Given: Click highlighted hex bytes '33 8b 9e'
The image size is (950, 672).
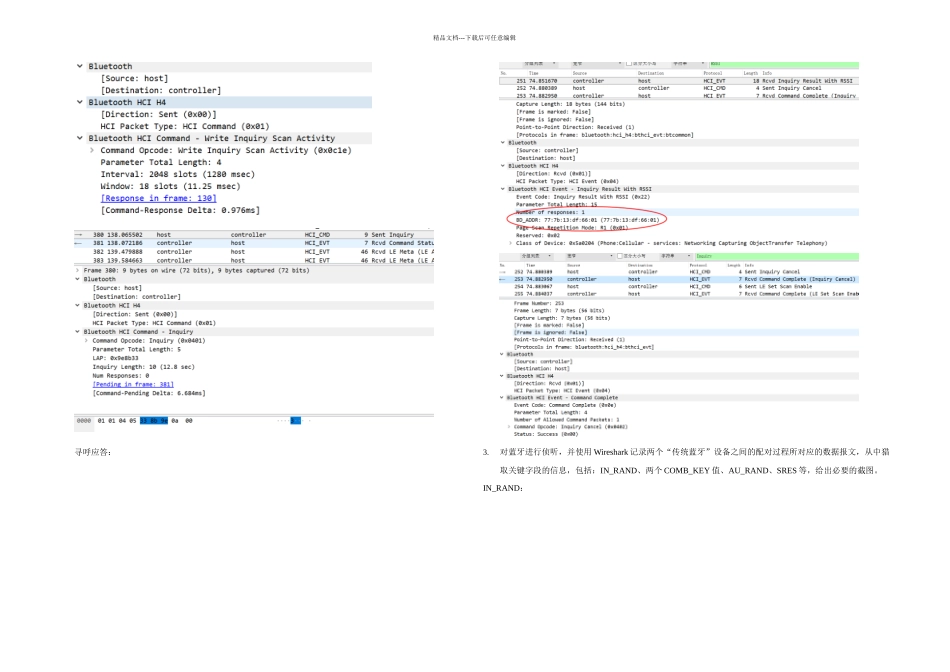Looking at the screenshot, I should (x=154, y=421).
